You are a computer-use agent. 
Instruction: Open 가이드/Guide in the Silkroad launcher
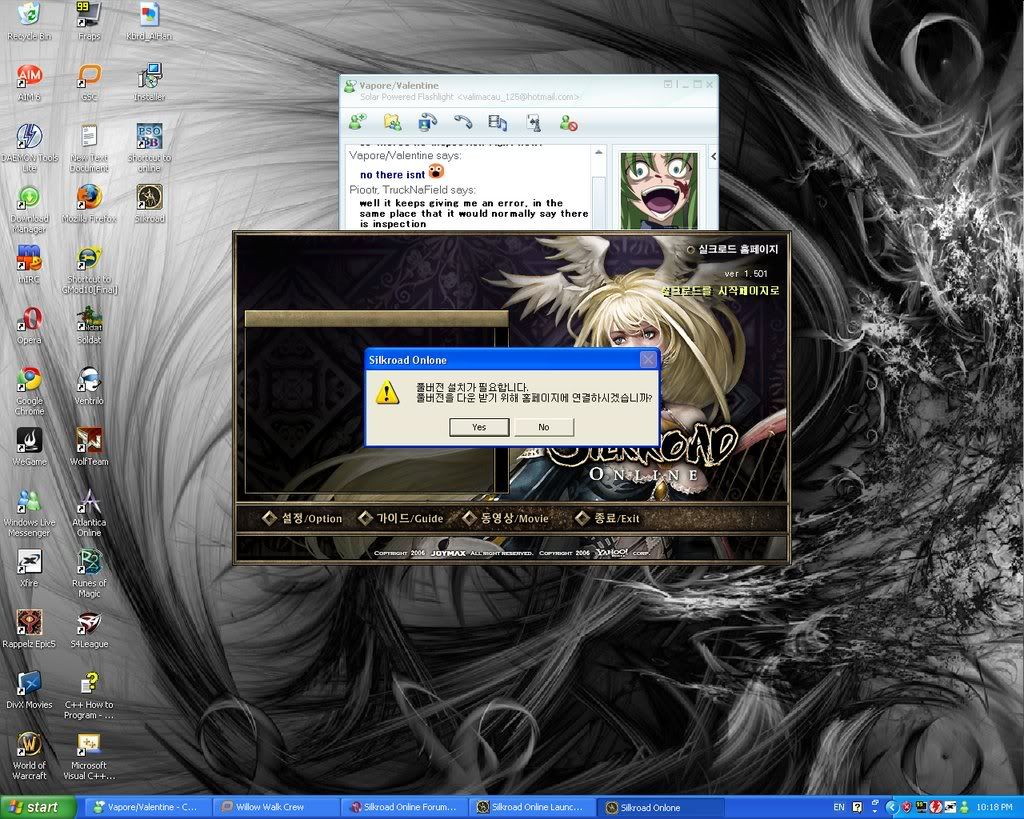[x=401, y=519]
